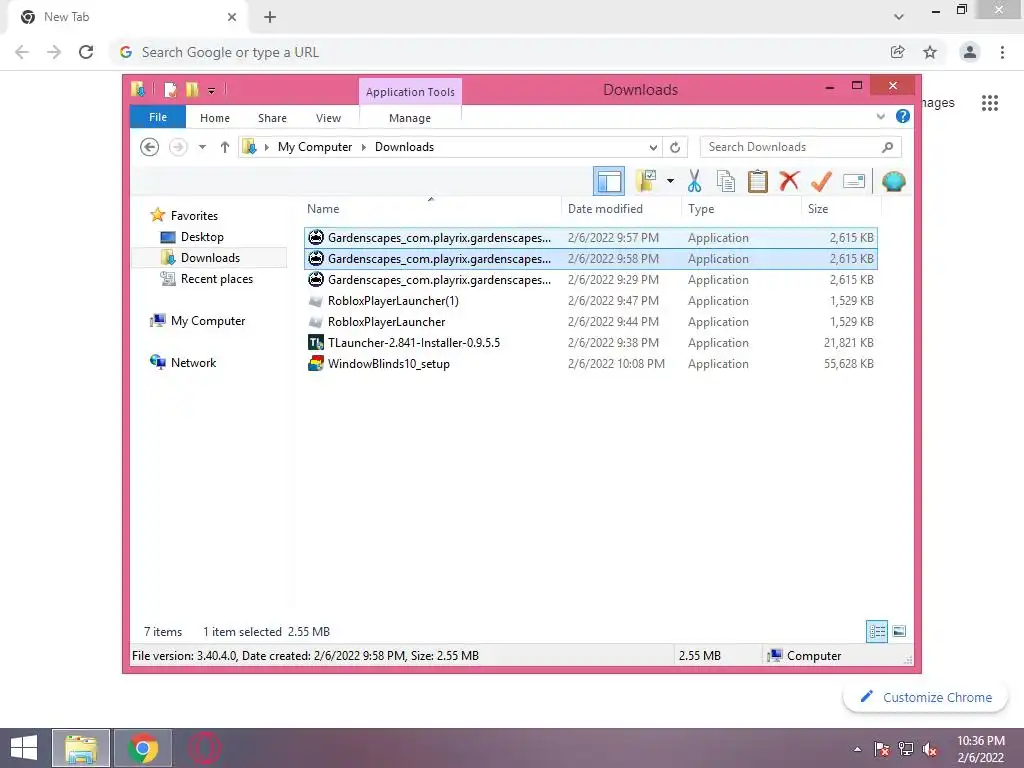The image size is (1024, 768).
Task: Switch to the View ribbon tab
Action: [328, 118]
